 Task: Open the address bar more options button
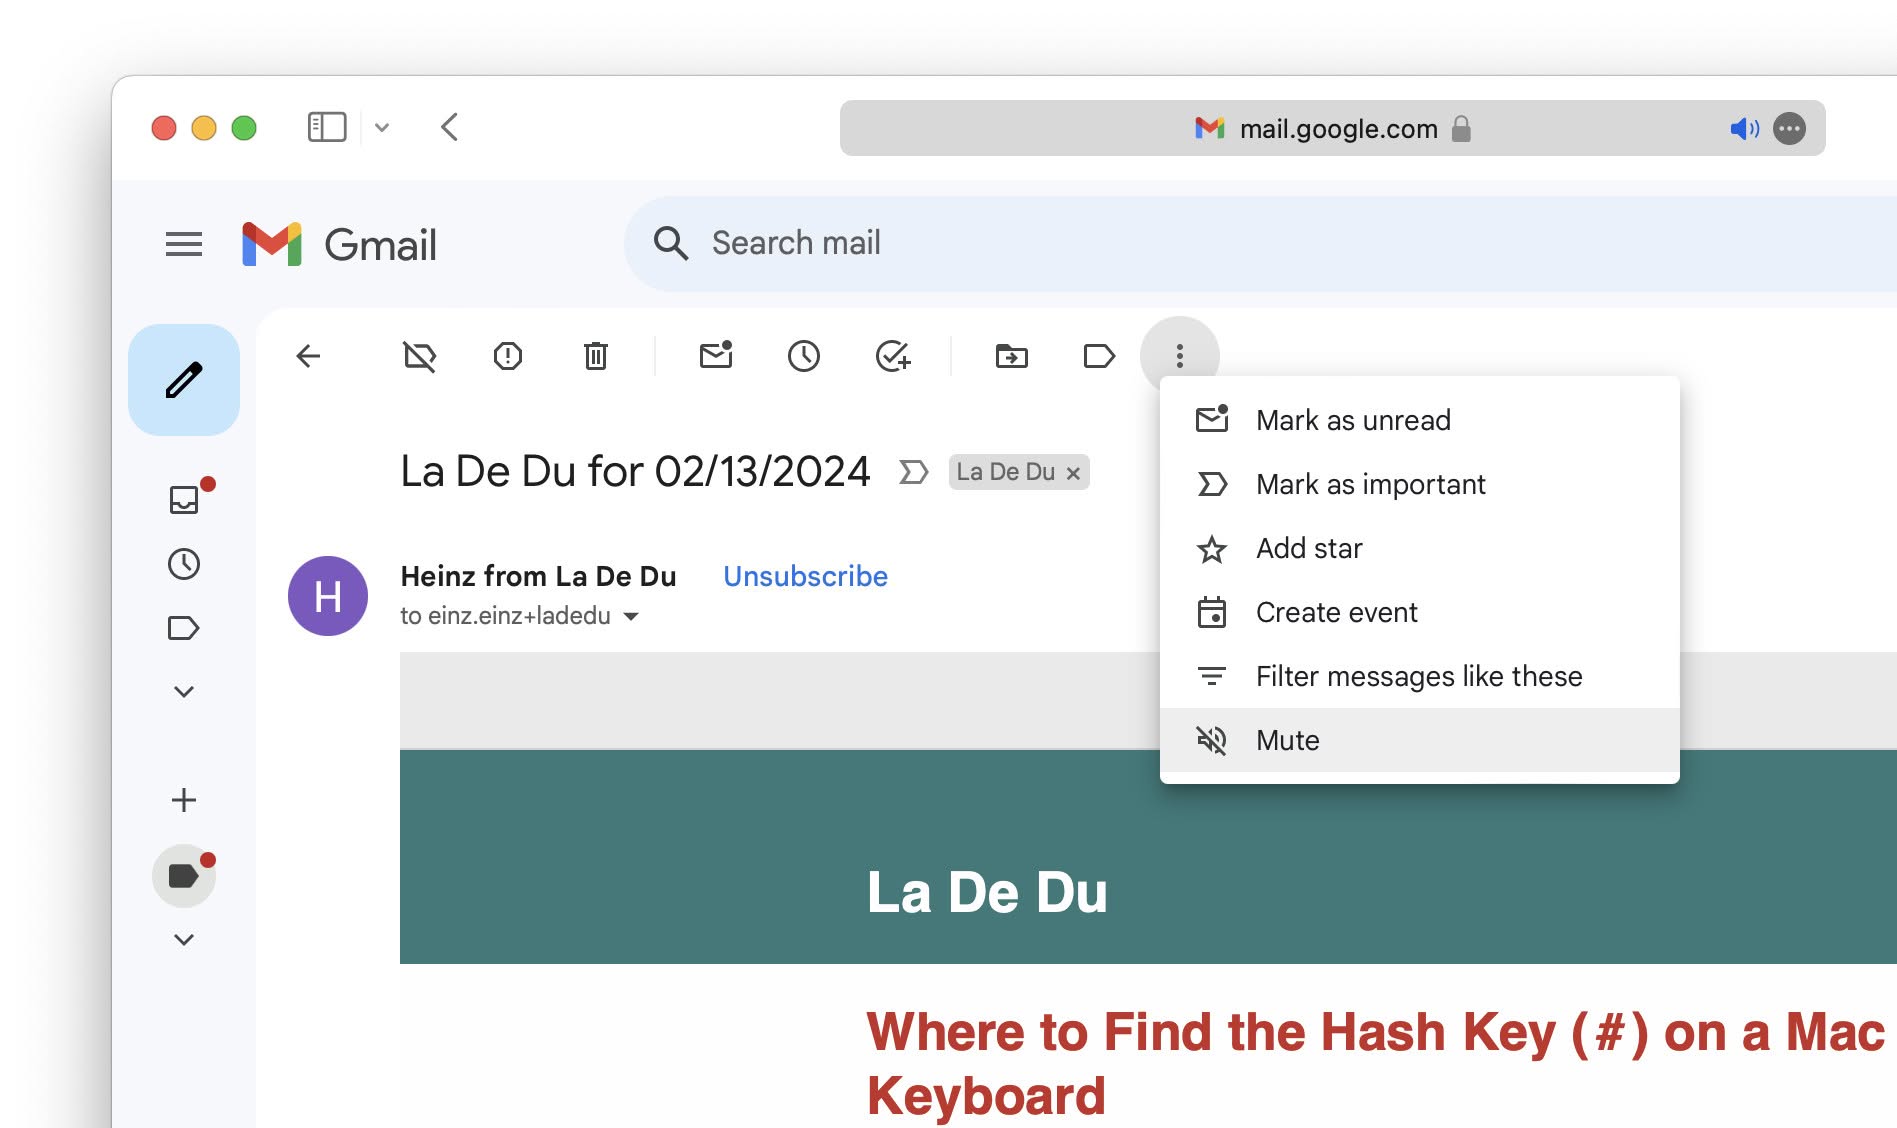pos(1790,128)
